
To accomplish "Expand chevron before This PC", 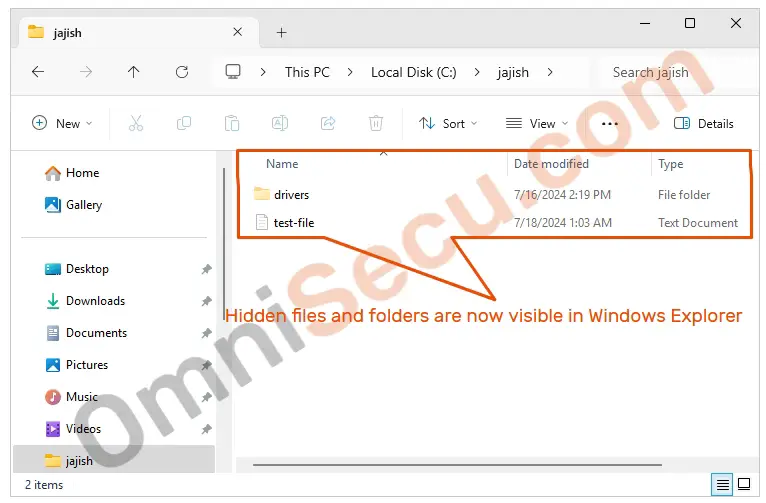I will tap(263, 72).
